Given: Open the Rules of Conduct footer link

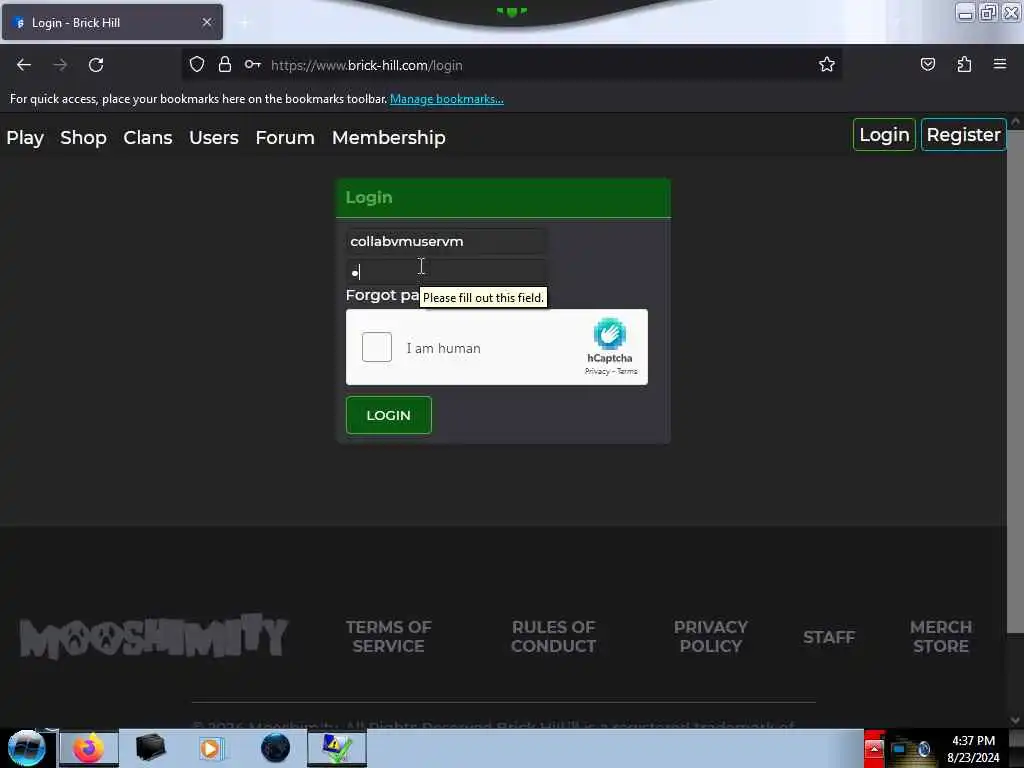Looking at the screenshot, I should [553, 637].
